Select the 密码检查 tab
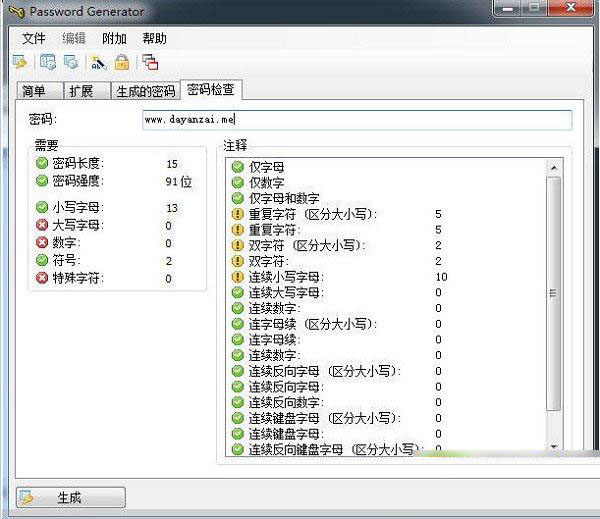Screen dimensions: 600x519 point(211,90)
